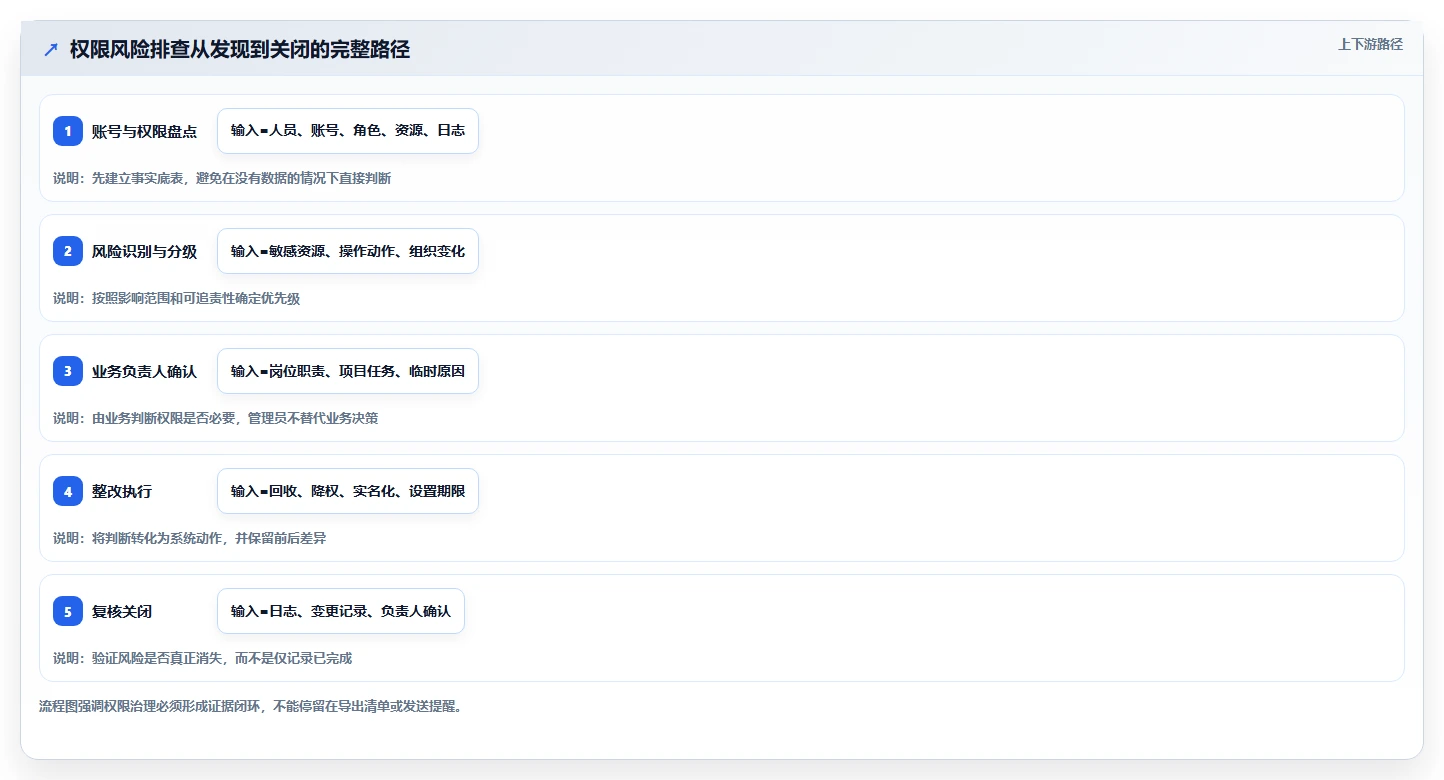Image resolution: width=1444 pixels, height=780 pixels.
Task: Click the step number 2 badge
Action: pyautogui.click(x=68, y=251)
